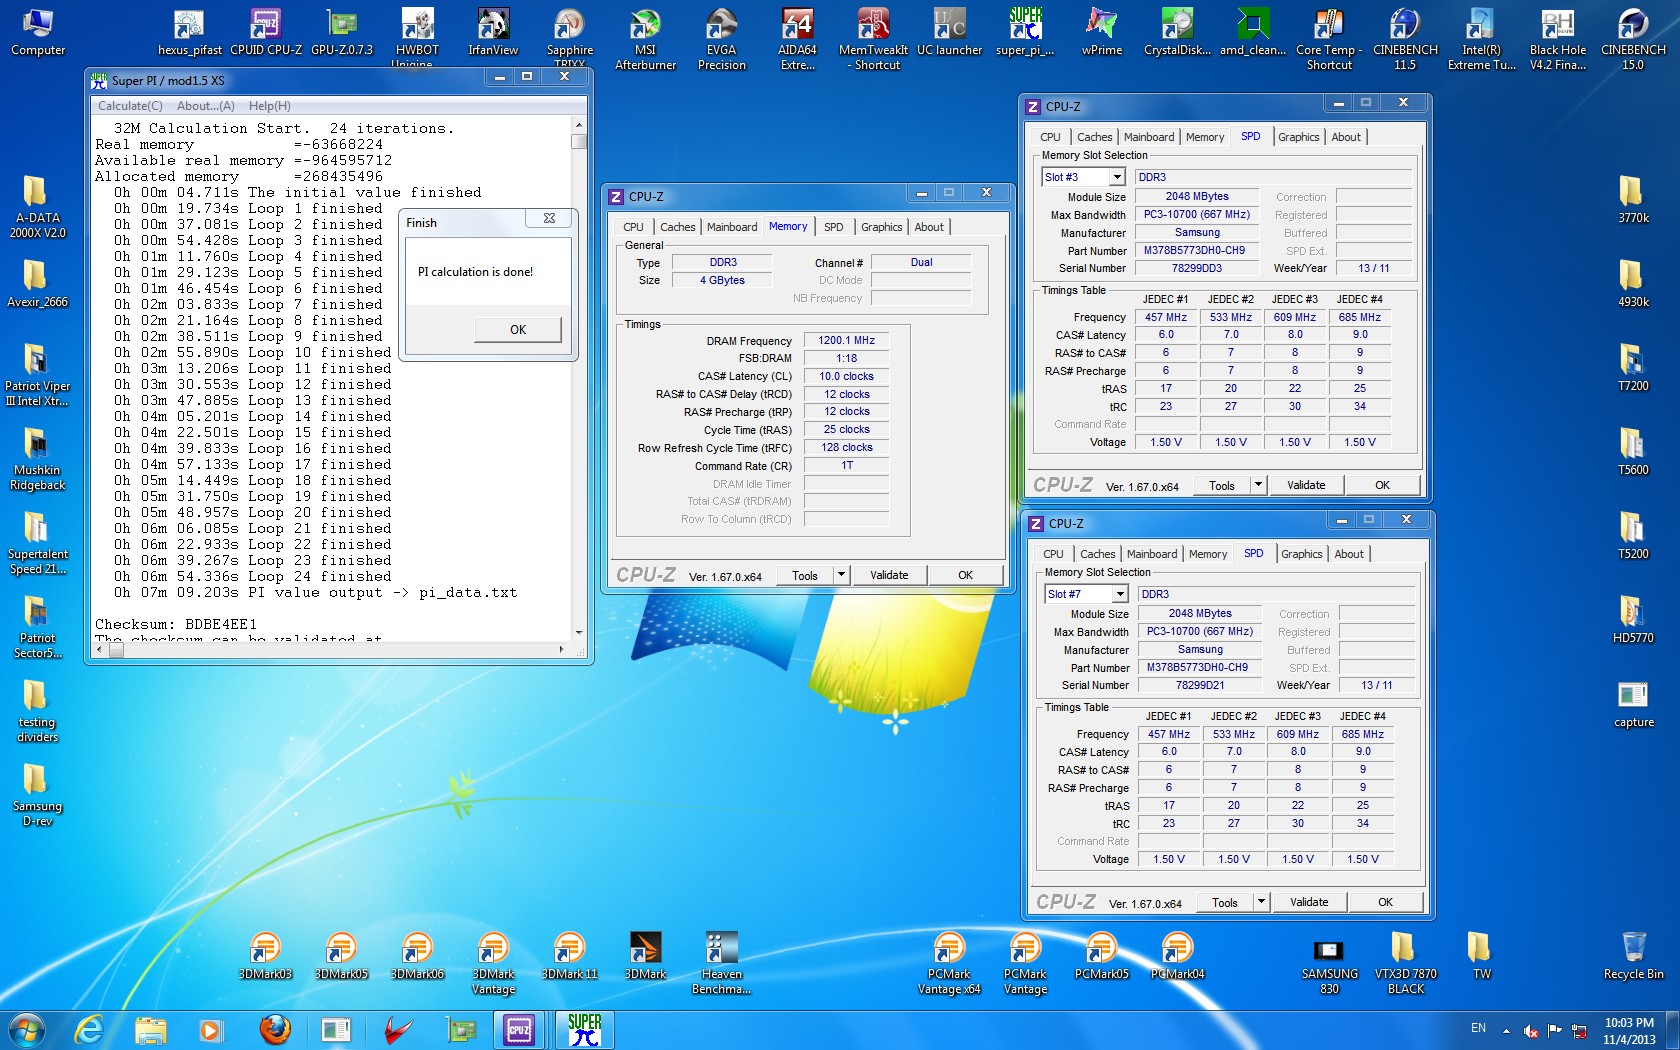Open the wPrime desktop icon
The image size is (1680, 1050).
click(x=1101, y=31)
